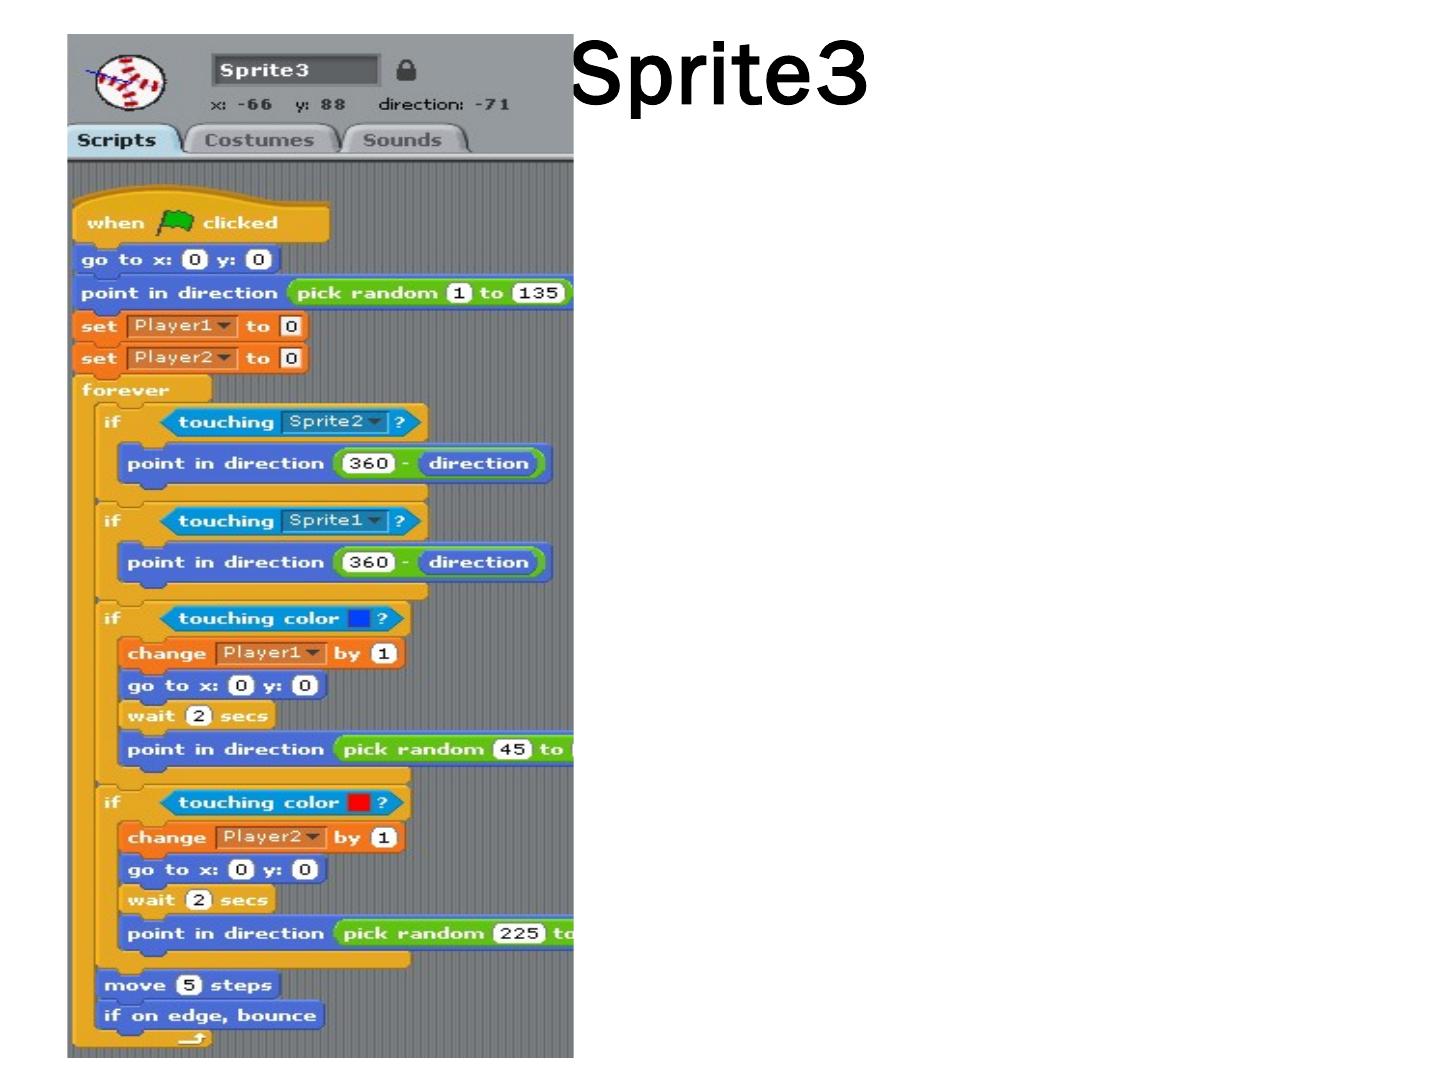Click the 1 field in pick random 1 to 135
The image size is (1440, 1080).
click(458, 293)
